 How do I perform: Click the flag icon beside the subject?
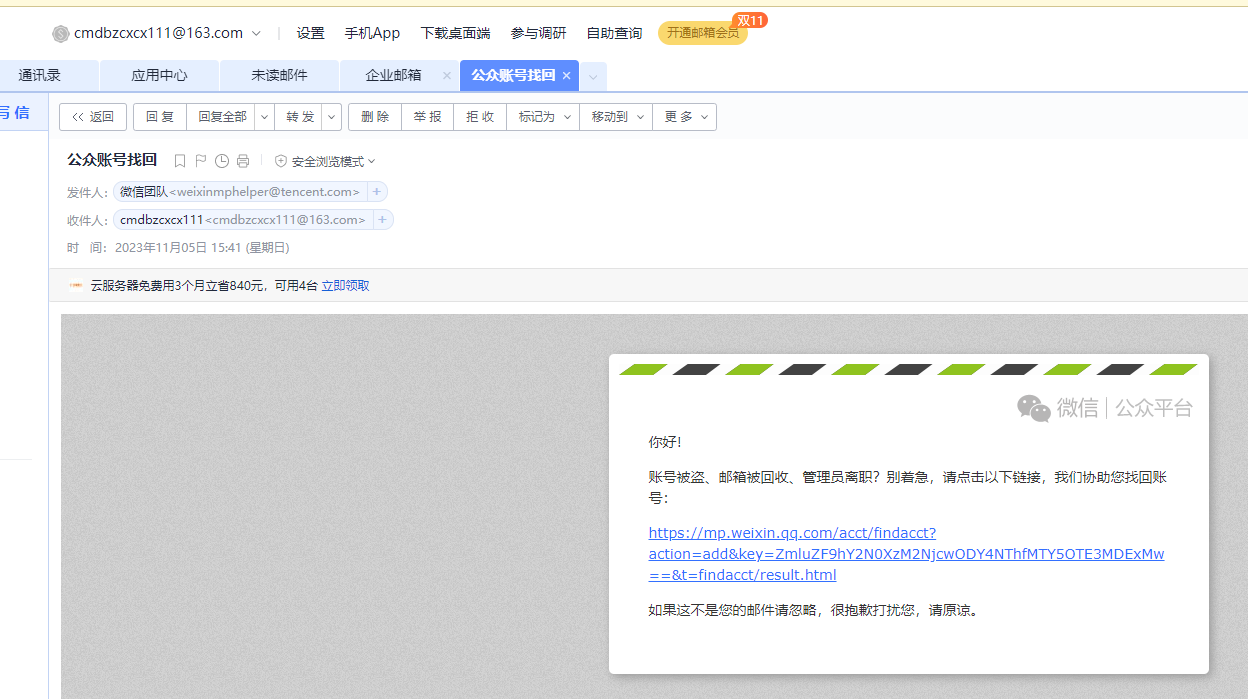(x=201, y=161)
